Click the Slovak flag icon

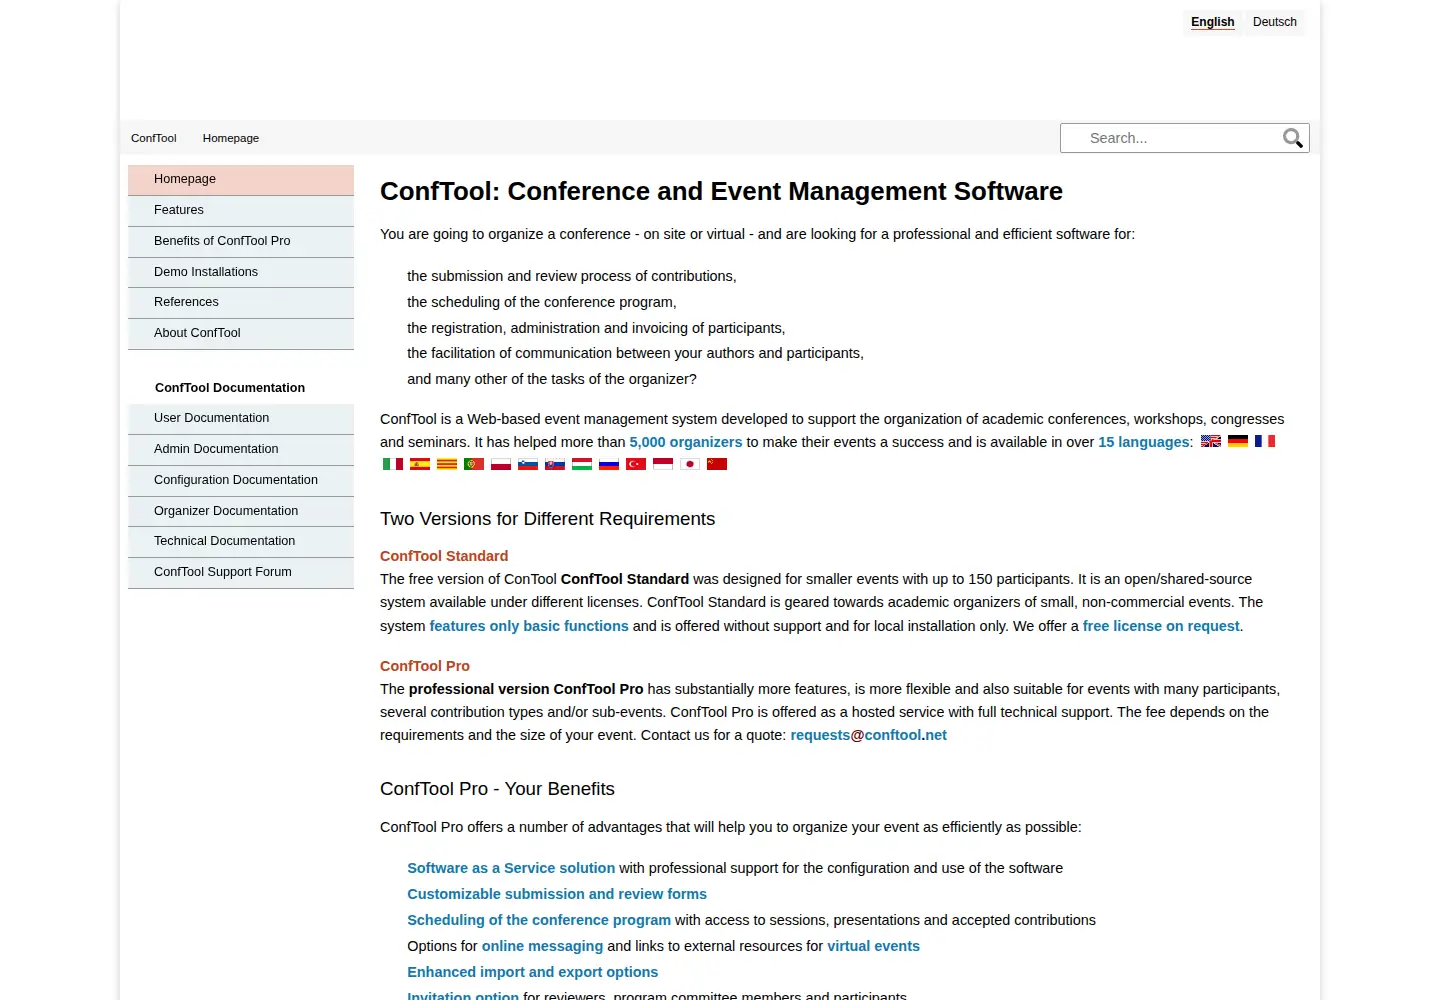tap(555, 464)
